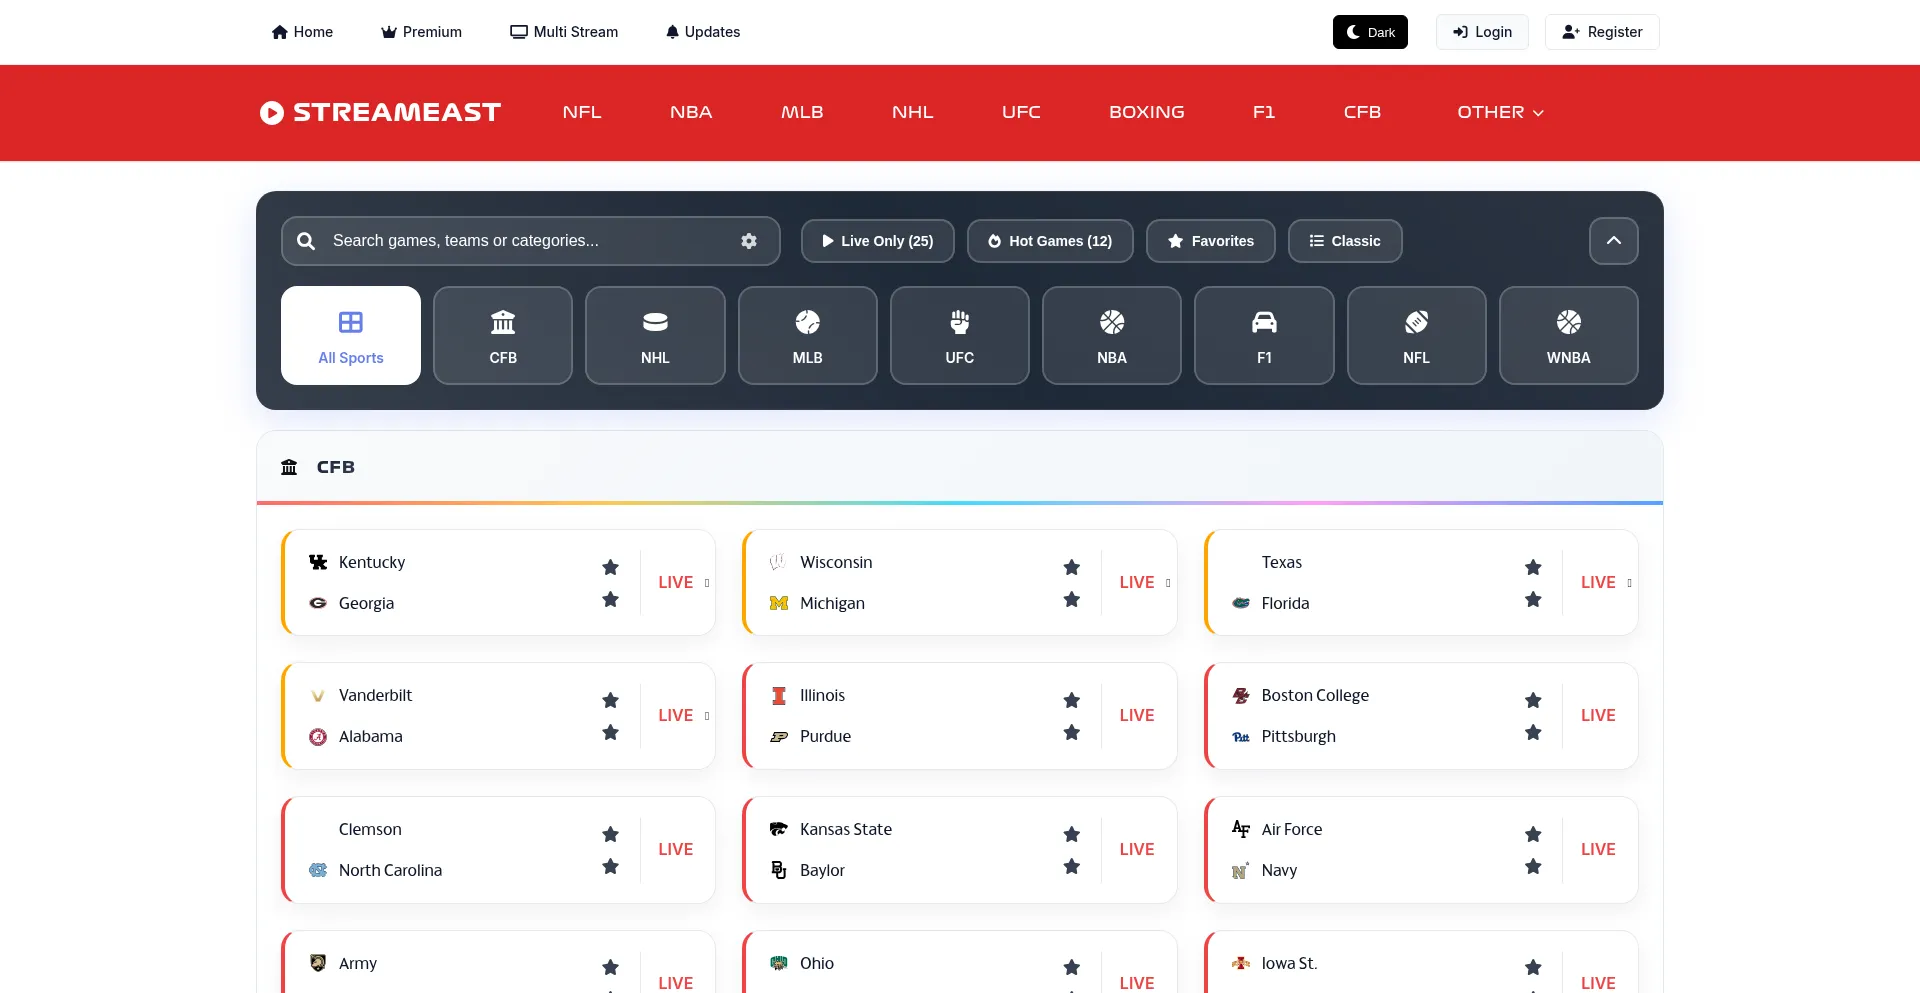Image resolution: width=1920 pixels, height=993 pixels.
Task: Toggle favorite star for Michigan
Action: [1071, 600]
